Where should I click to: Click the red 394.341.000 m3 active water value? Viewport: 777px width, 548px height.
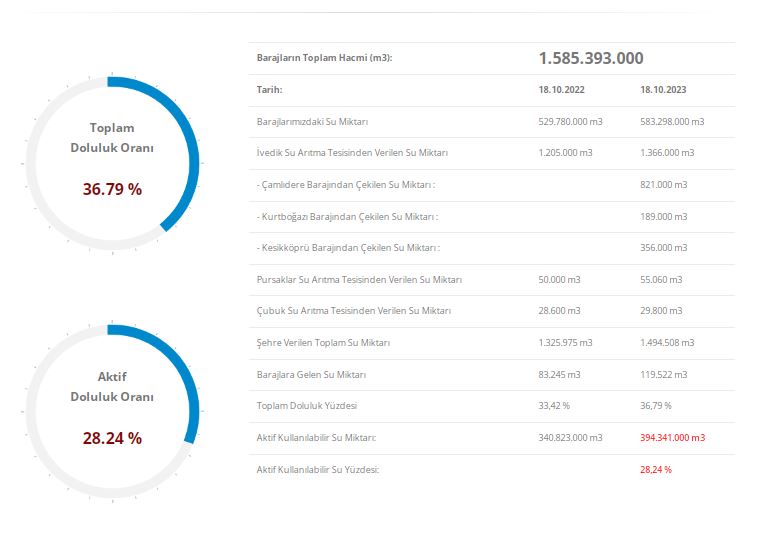pyautogui.click(x=672, y=438)
